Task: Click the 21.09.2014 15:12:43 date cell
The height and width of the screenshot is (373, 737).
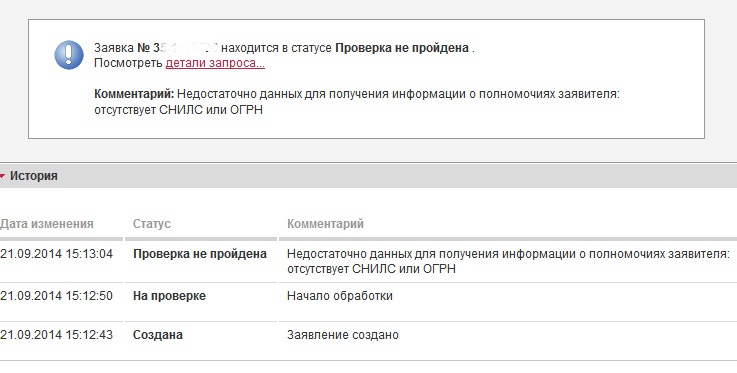Action: pyautogui.click(x=56, y=335)
